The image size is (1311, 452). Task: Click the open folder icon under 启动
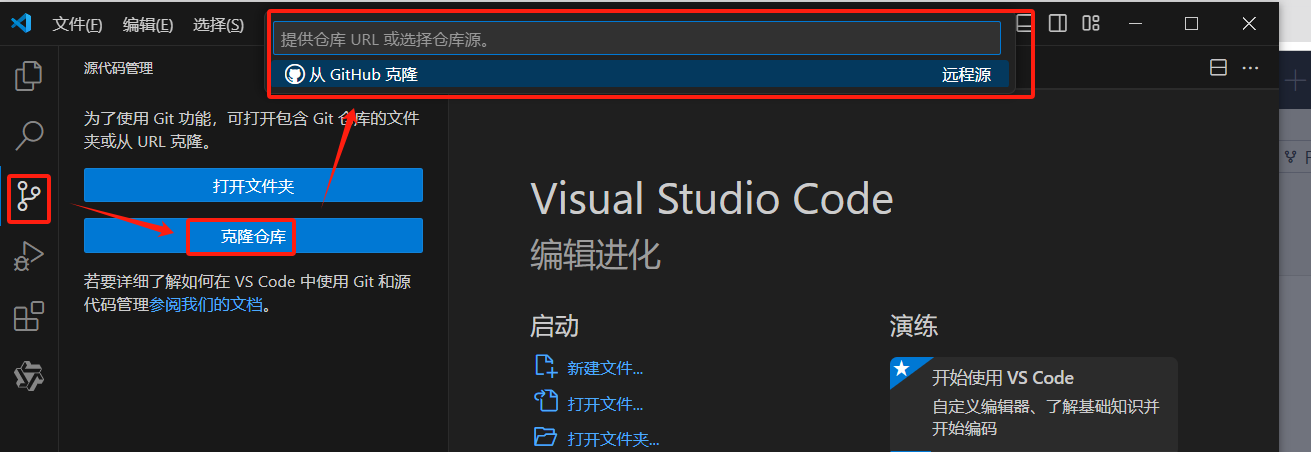coord(545,437)
